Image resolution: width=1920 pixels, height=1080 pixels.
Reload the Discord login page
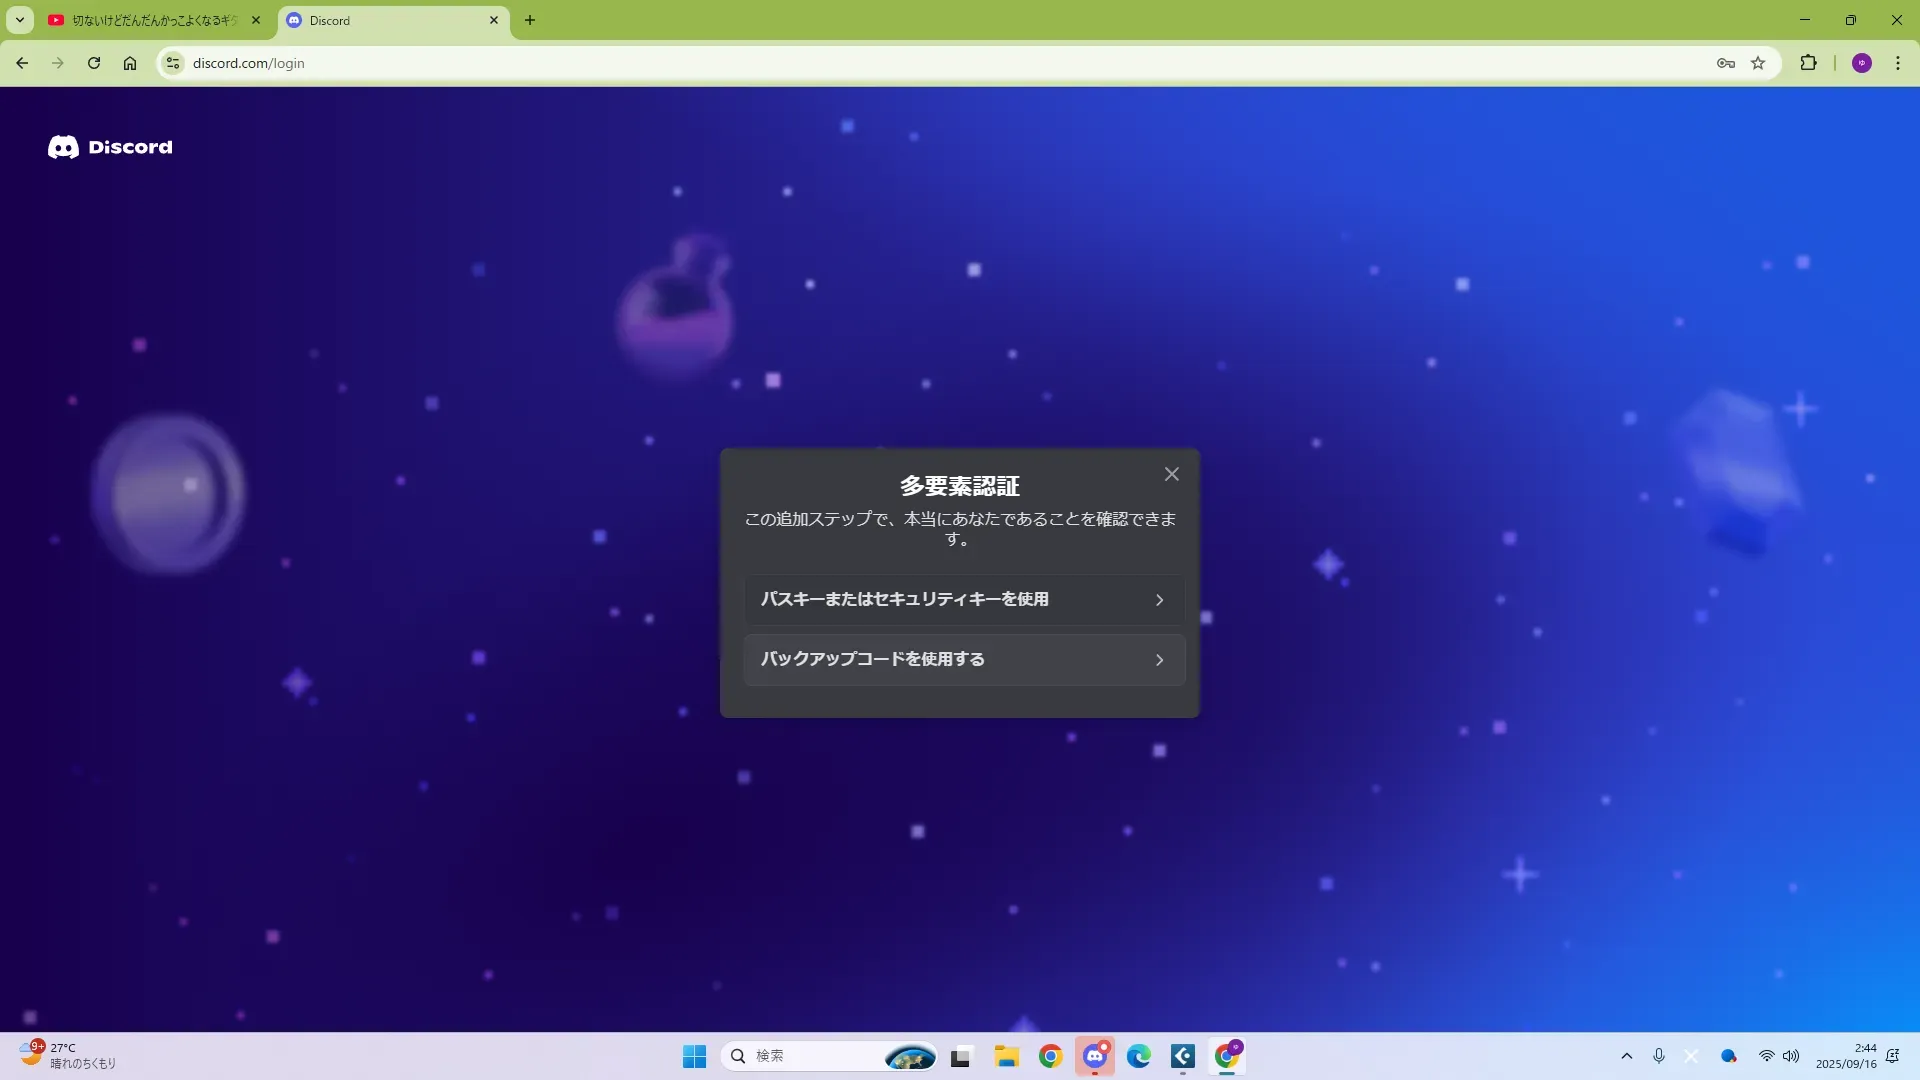tap(94, 63)
